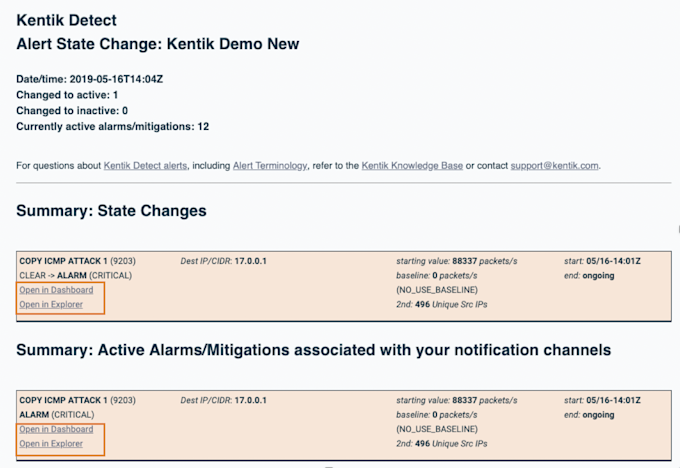Click the 'Summary: Active Alarms/Mitigations' heading
The height and width of the screenshot is (468, 680).
click(x=313, y=350)
